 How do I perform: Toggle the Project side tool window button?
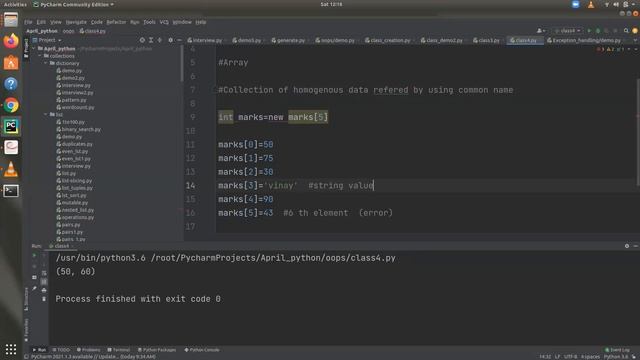[x=26, y=48]
